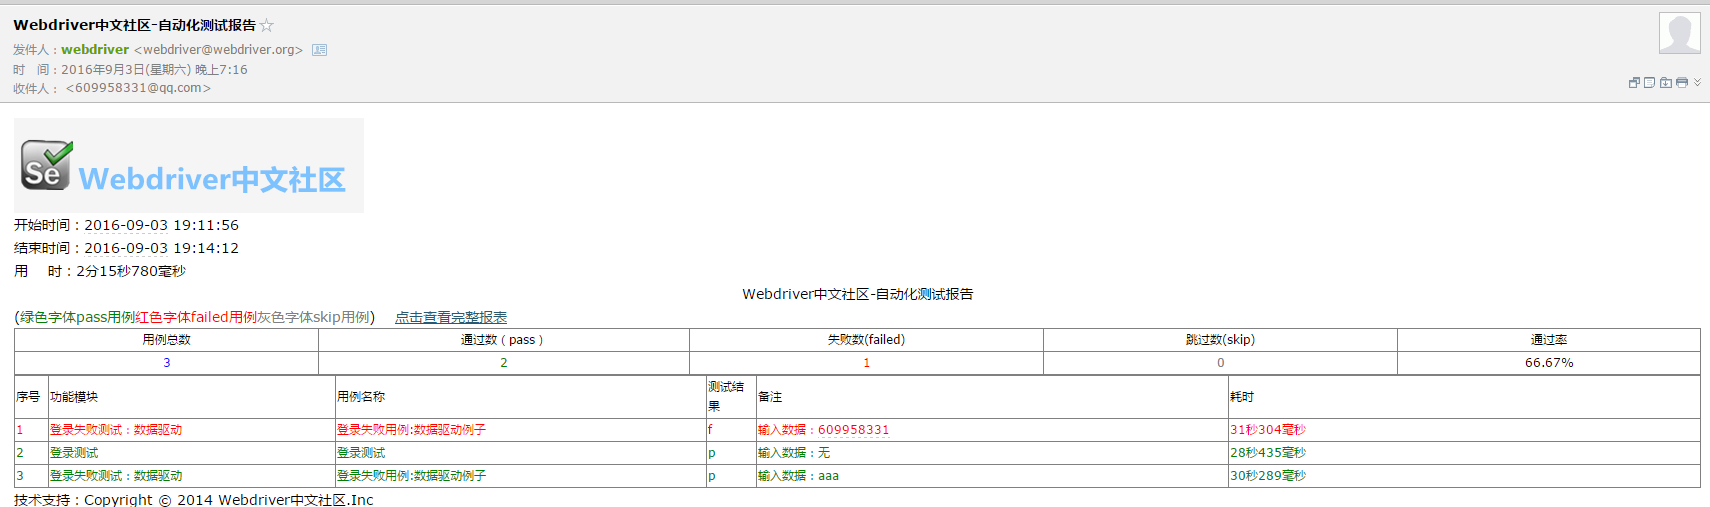Click remark 输入数据：609958331
This screenshot has width=1710, height=507.
pos(823,430)
